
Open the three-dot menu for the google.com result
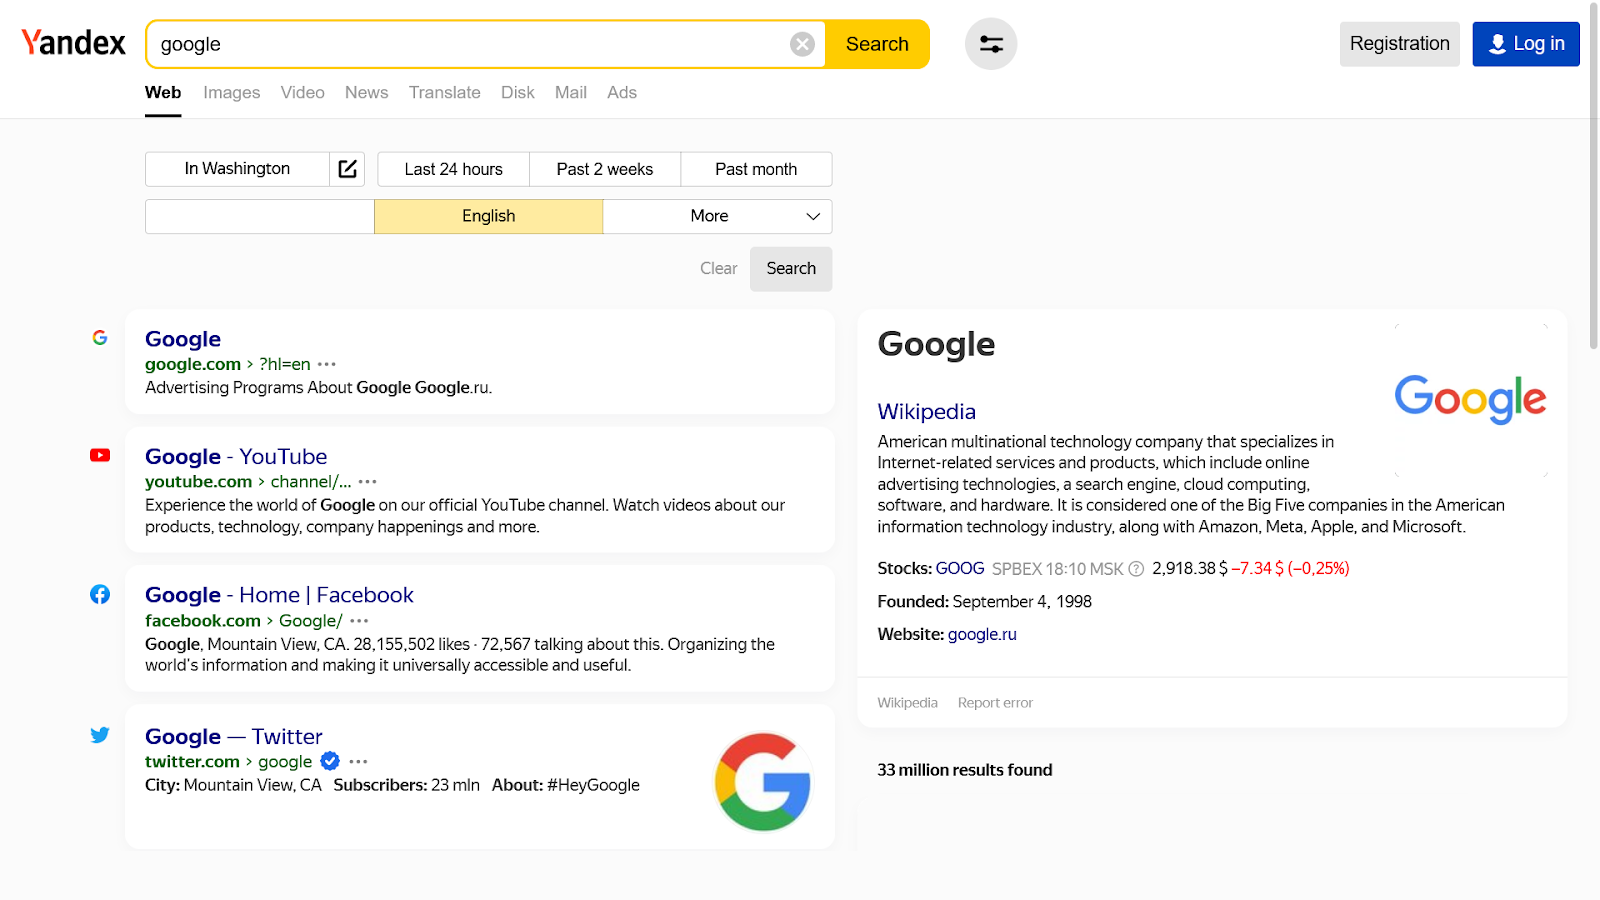click(x=327, y=364)
